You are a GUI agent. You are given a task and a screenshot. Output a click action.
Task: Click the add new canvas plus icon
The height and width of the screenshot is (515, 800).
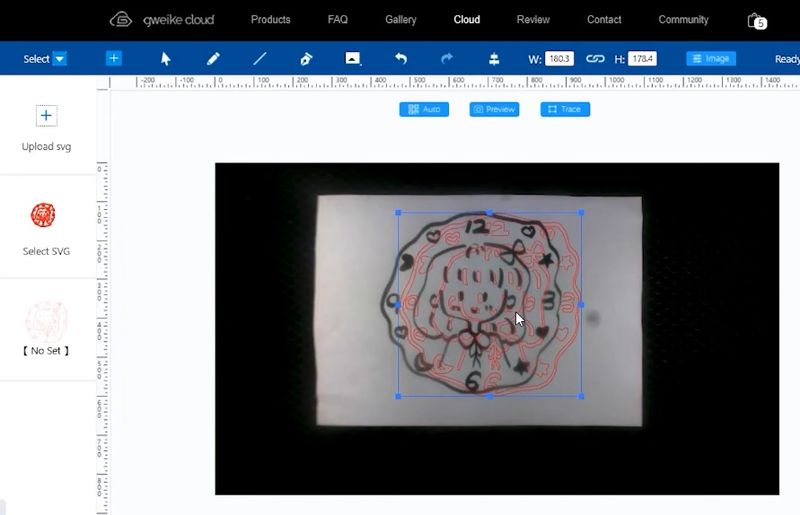click(114, 58)
